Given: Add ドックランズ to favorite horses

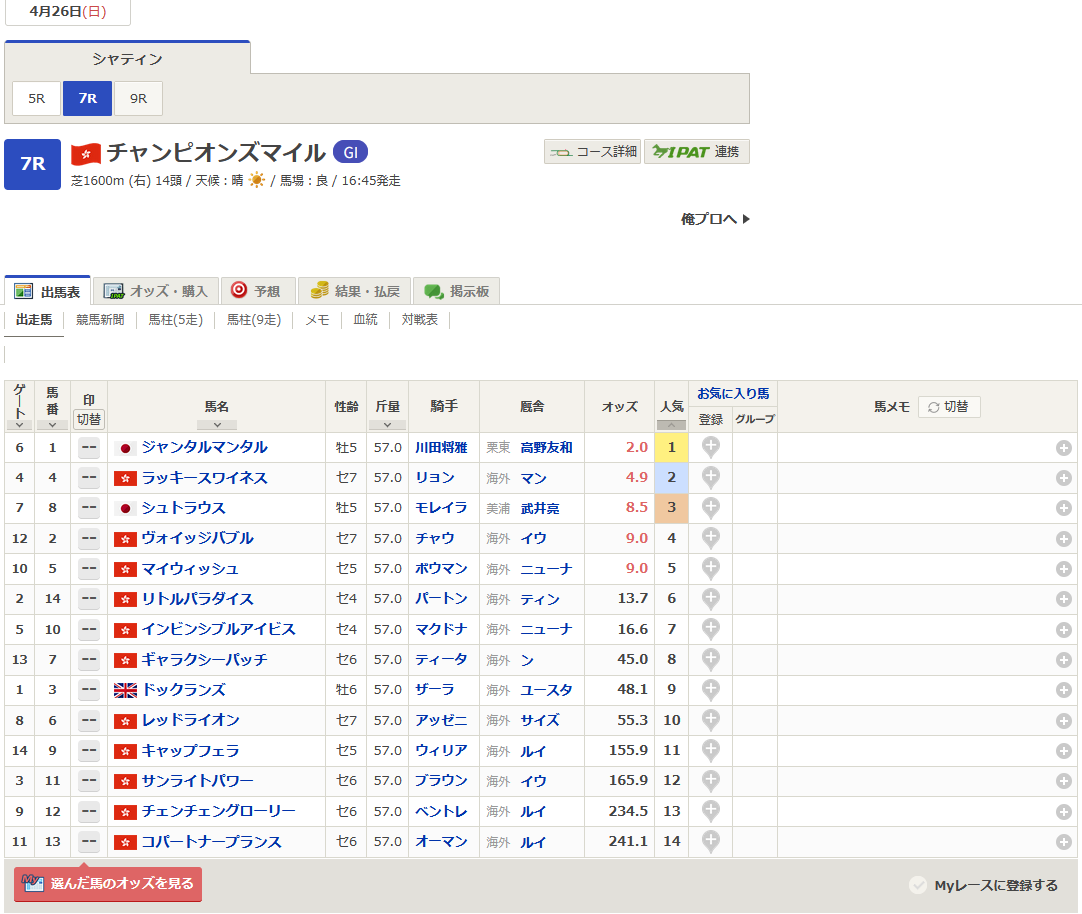Looking at the screenshot, I should [x=711, y=691].
